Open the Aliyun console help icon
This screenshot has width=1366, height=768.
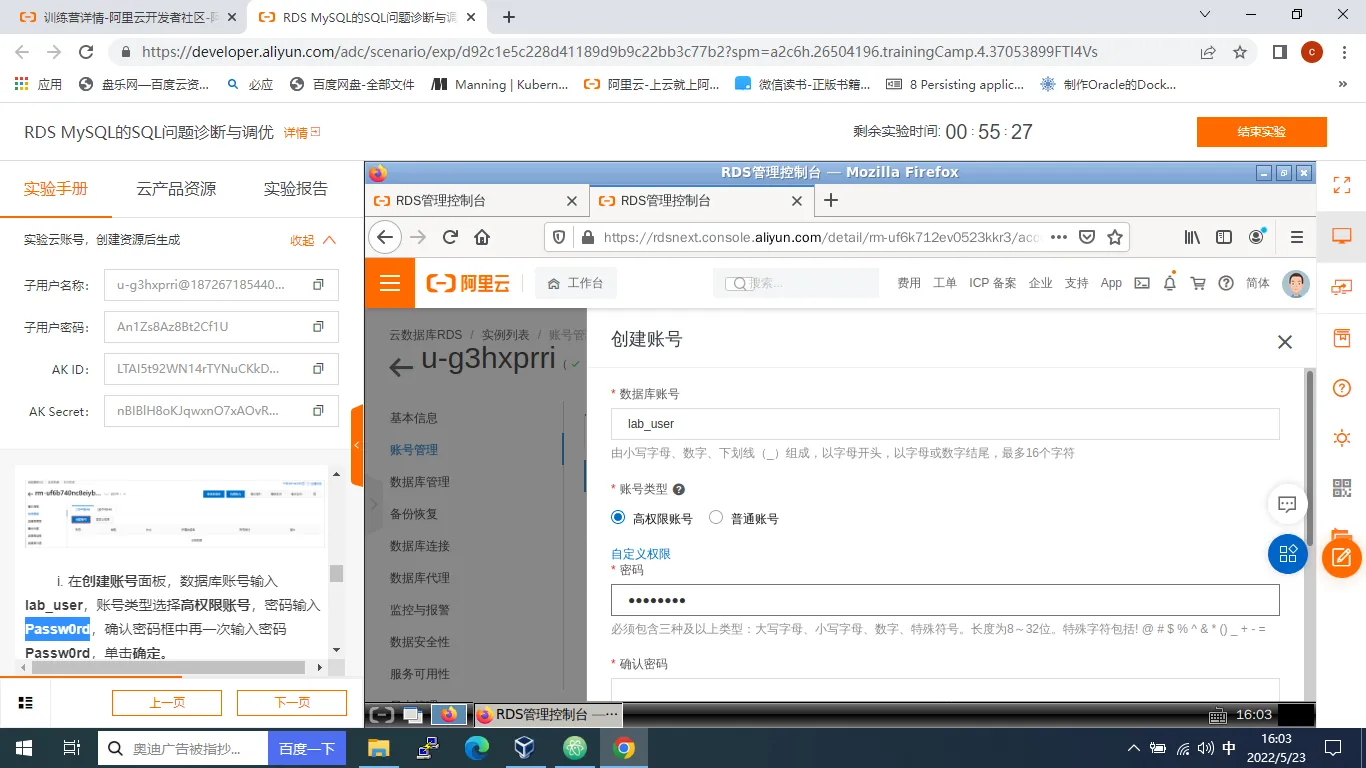pos(1226,283)
